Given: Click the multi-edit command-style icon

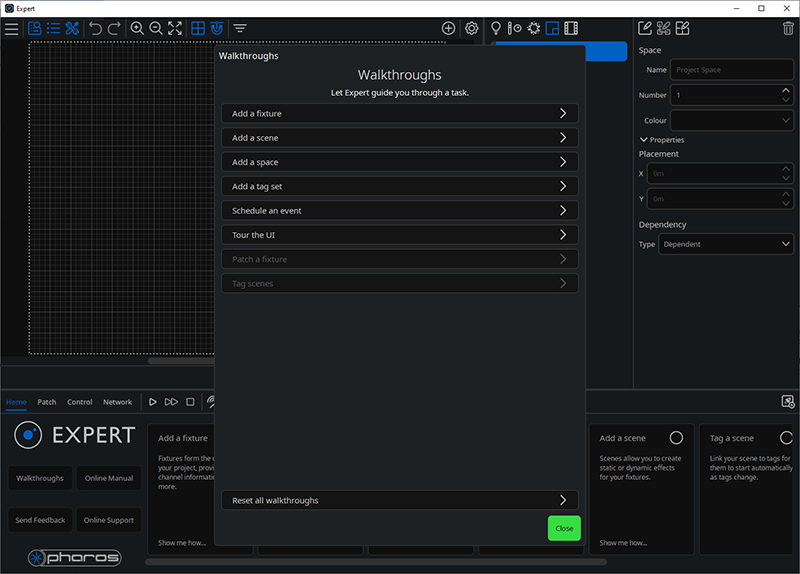Looking at the screenshot, I should click(663, 28).
